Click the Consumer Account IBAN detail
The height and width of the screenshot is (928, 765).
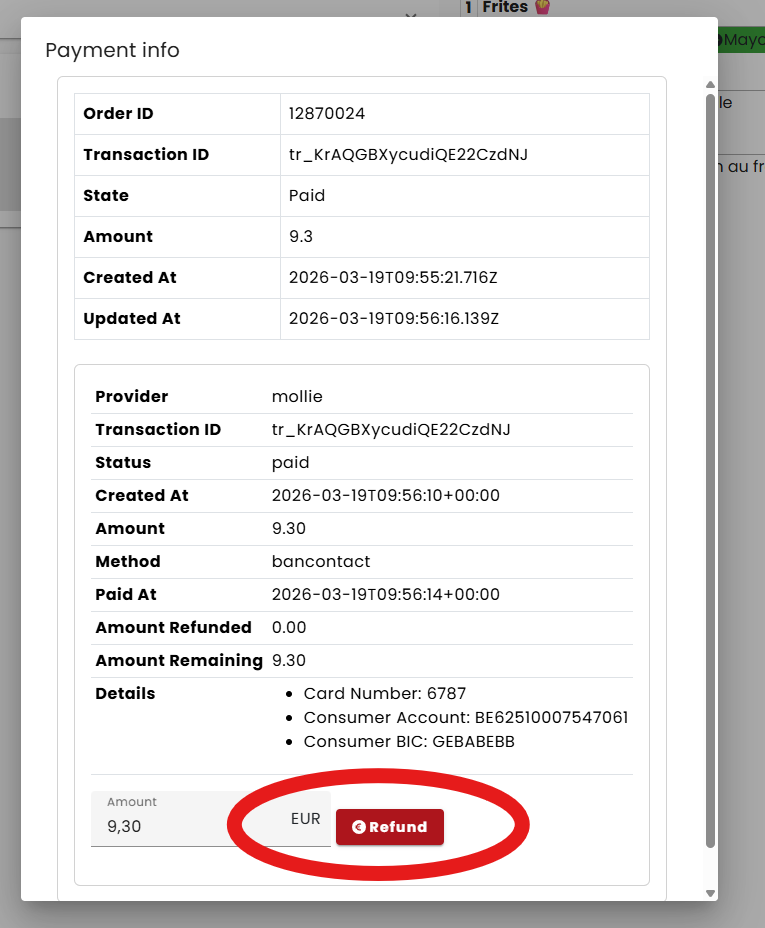click(466, 718)
